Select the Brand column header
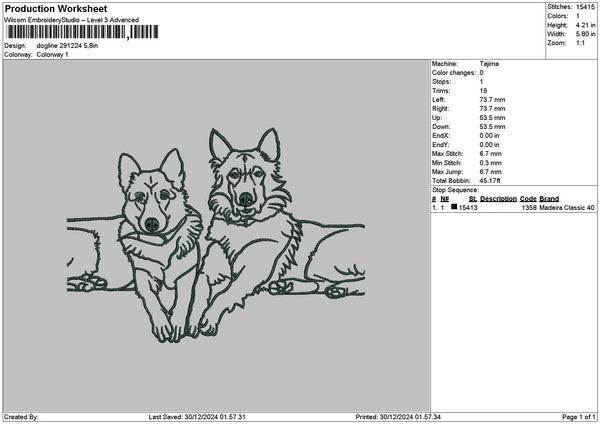 click(x=549, y=199)
